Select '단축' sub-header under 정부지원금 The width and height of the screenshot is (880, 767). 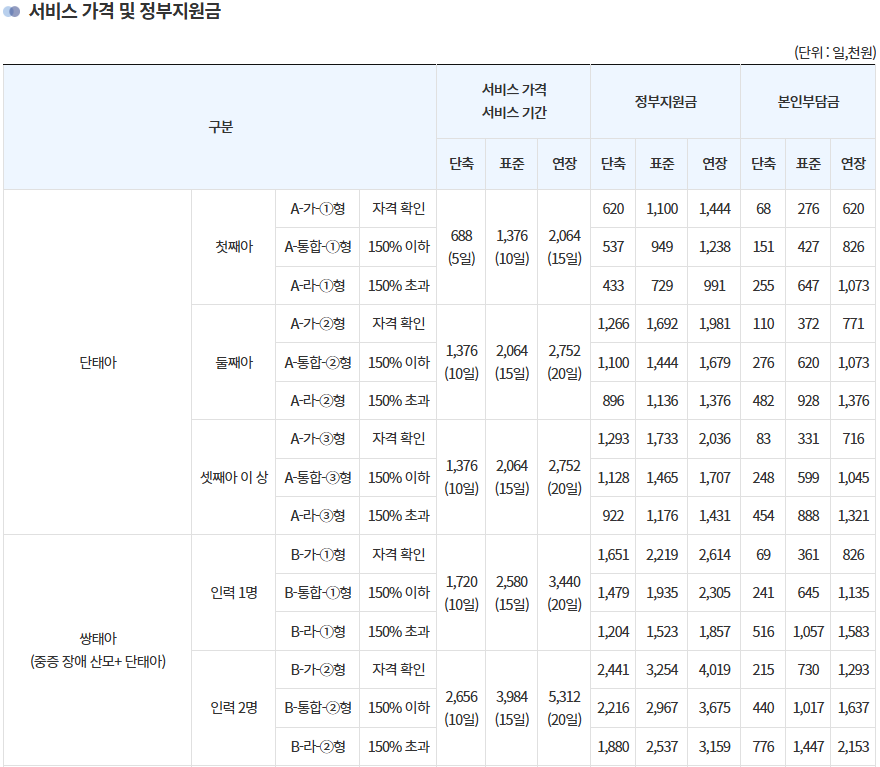point(613,163)
